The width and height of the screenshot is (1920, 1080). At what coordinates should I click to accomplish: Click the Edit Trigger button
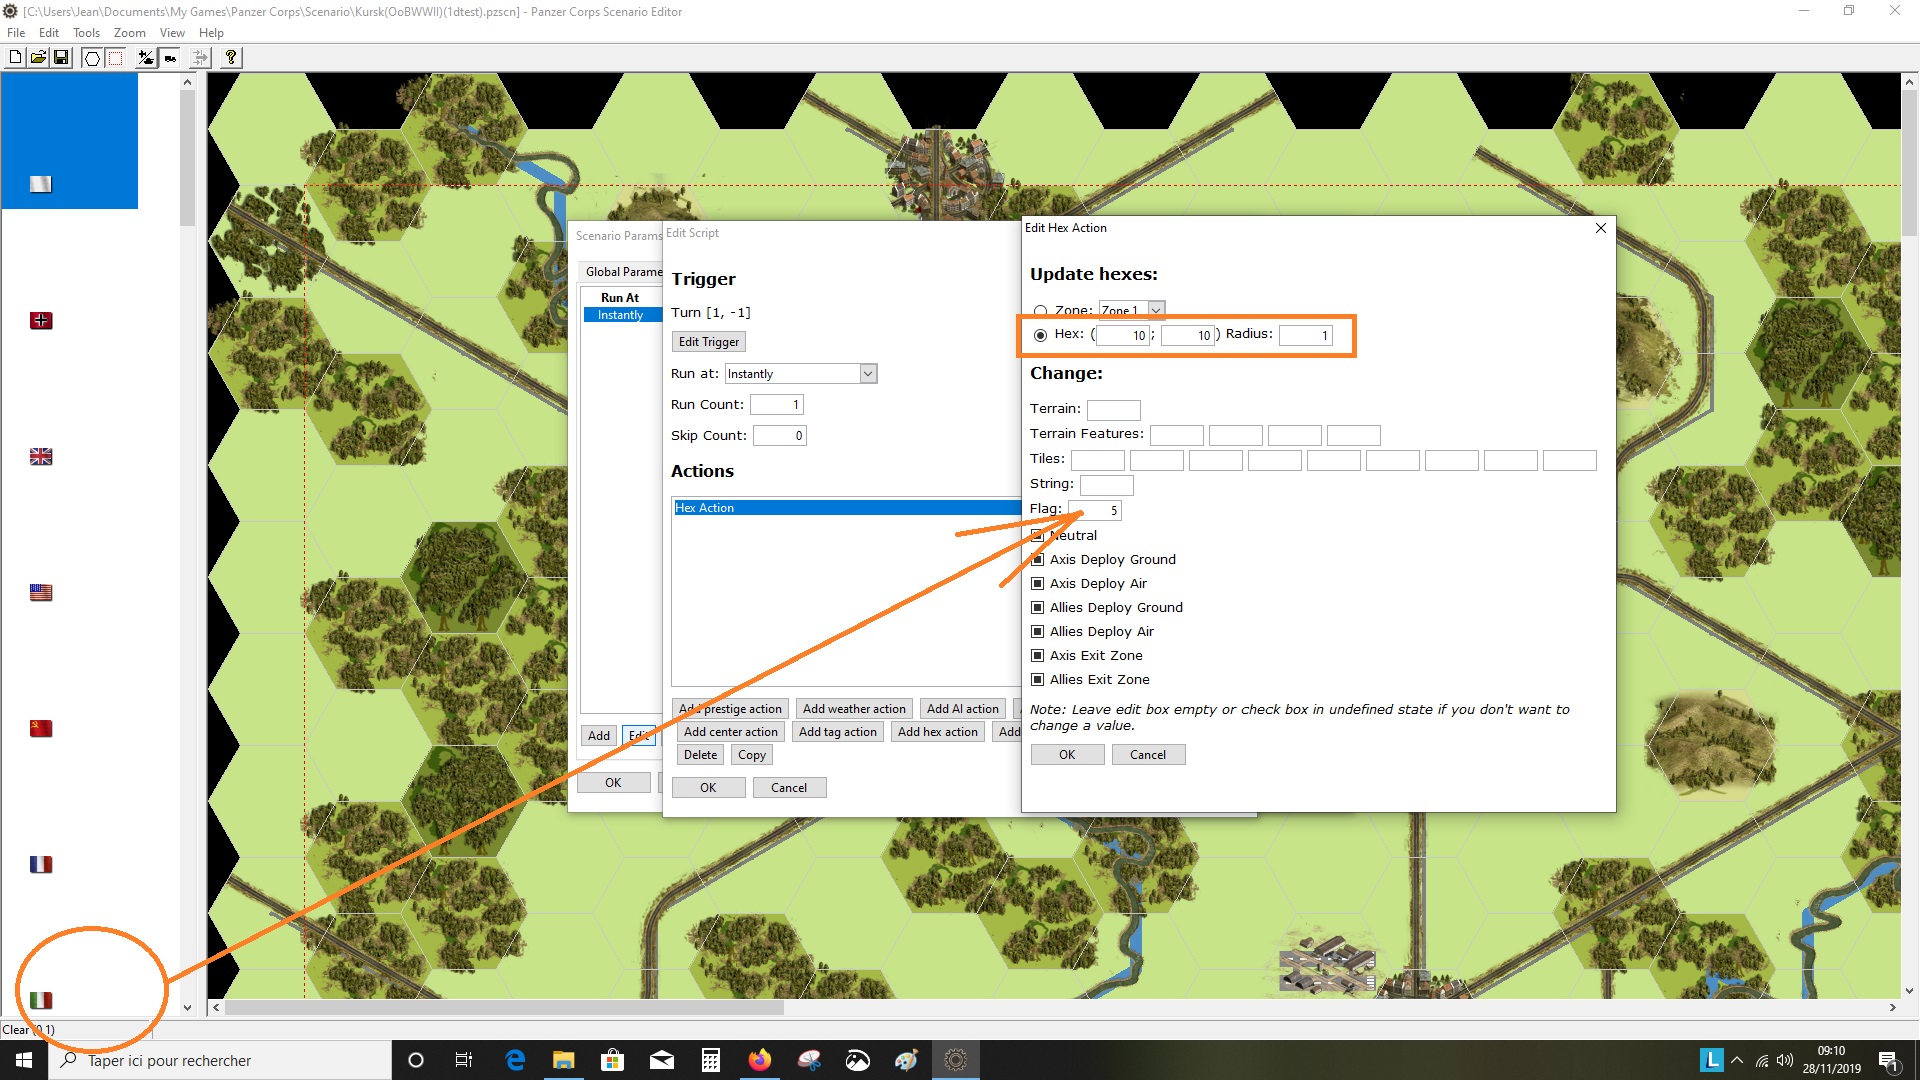(x=709, y=342)
